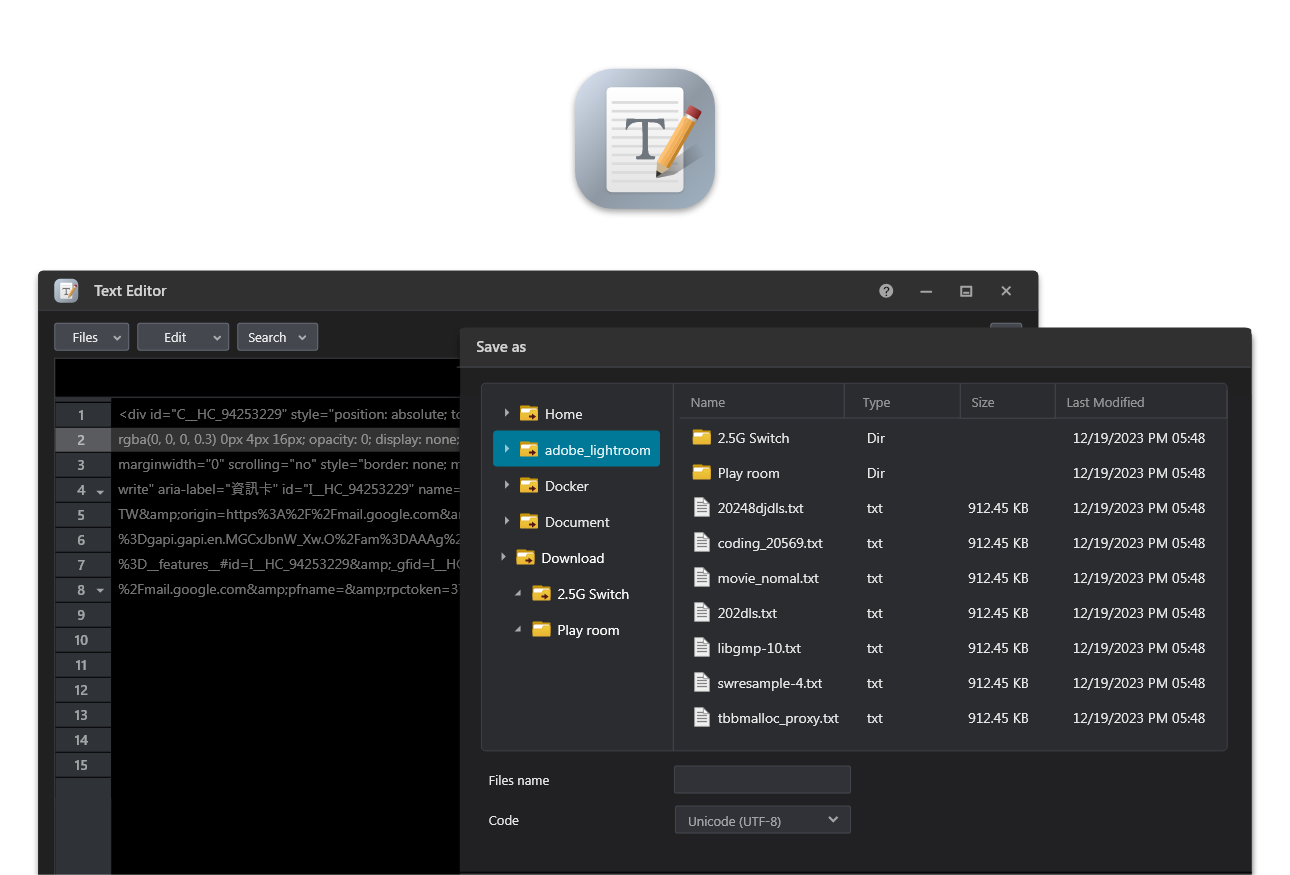Click the movie_nomal.txt file icon
This screenshot has height=875, width=1290.
pos(702,578)
